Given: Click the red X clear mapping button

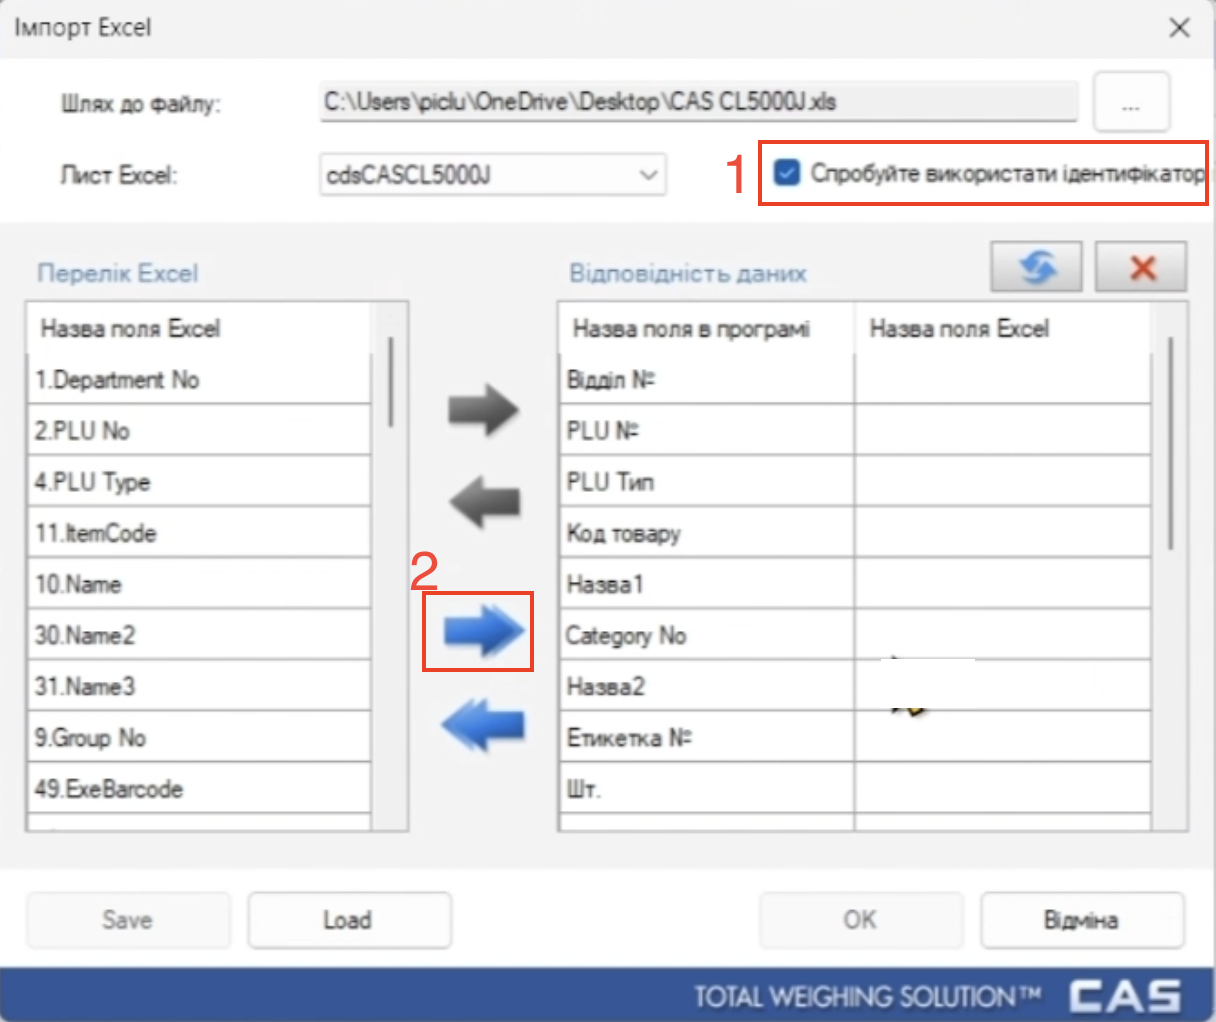Looking at the screenshot, I should point(1141,267).
